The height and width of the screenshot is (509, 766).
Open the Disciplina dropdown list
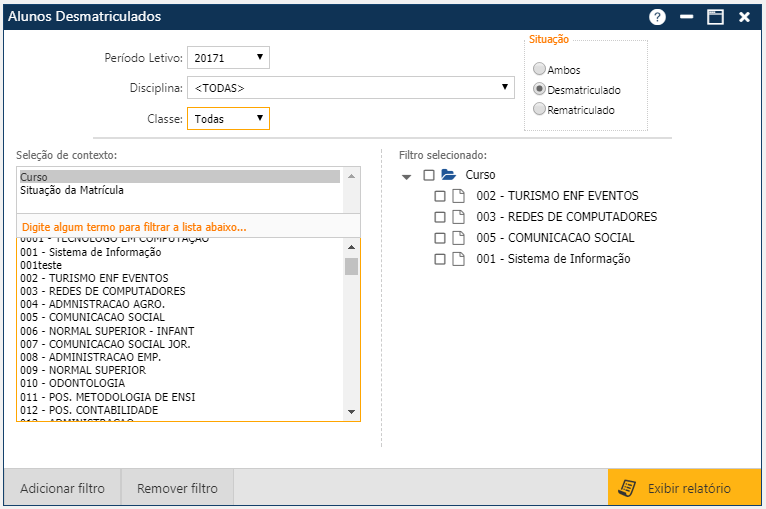click(350, 88)
